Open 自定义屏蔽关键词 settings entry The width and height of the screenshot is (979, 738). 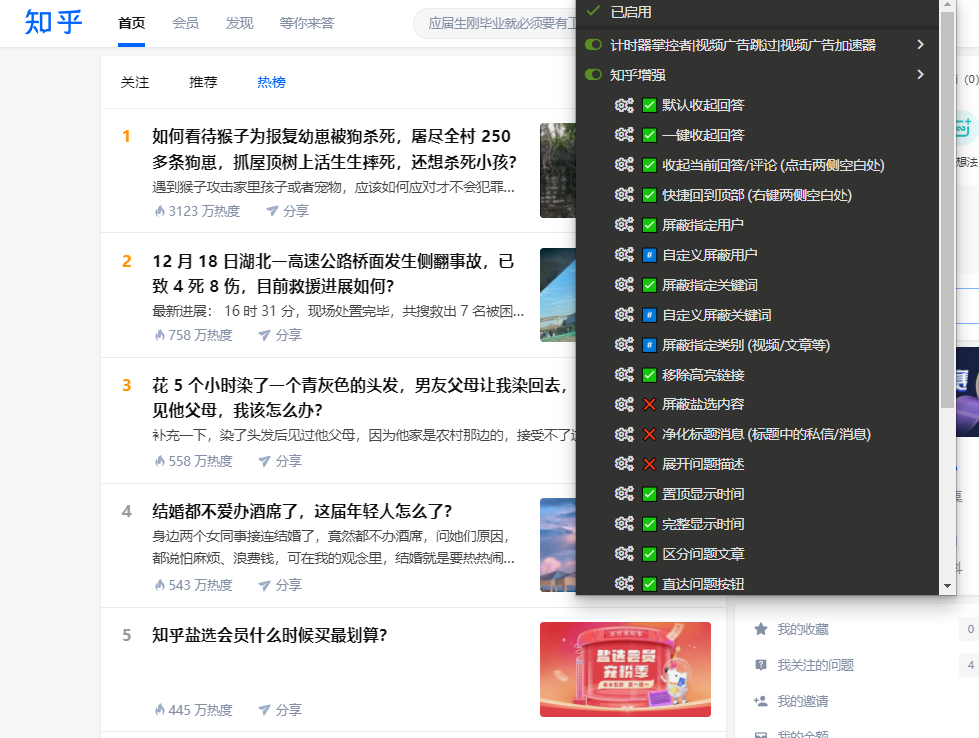pos(716,315)
